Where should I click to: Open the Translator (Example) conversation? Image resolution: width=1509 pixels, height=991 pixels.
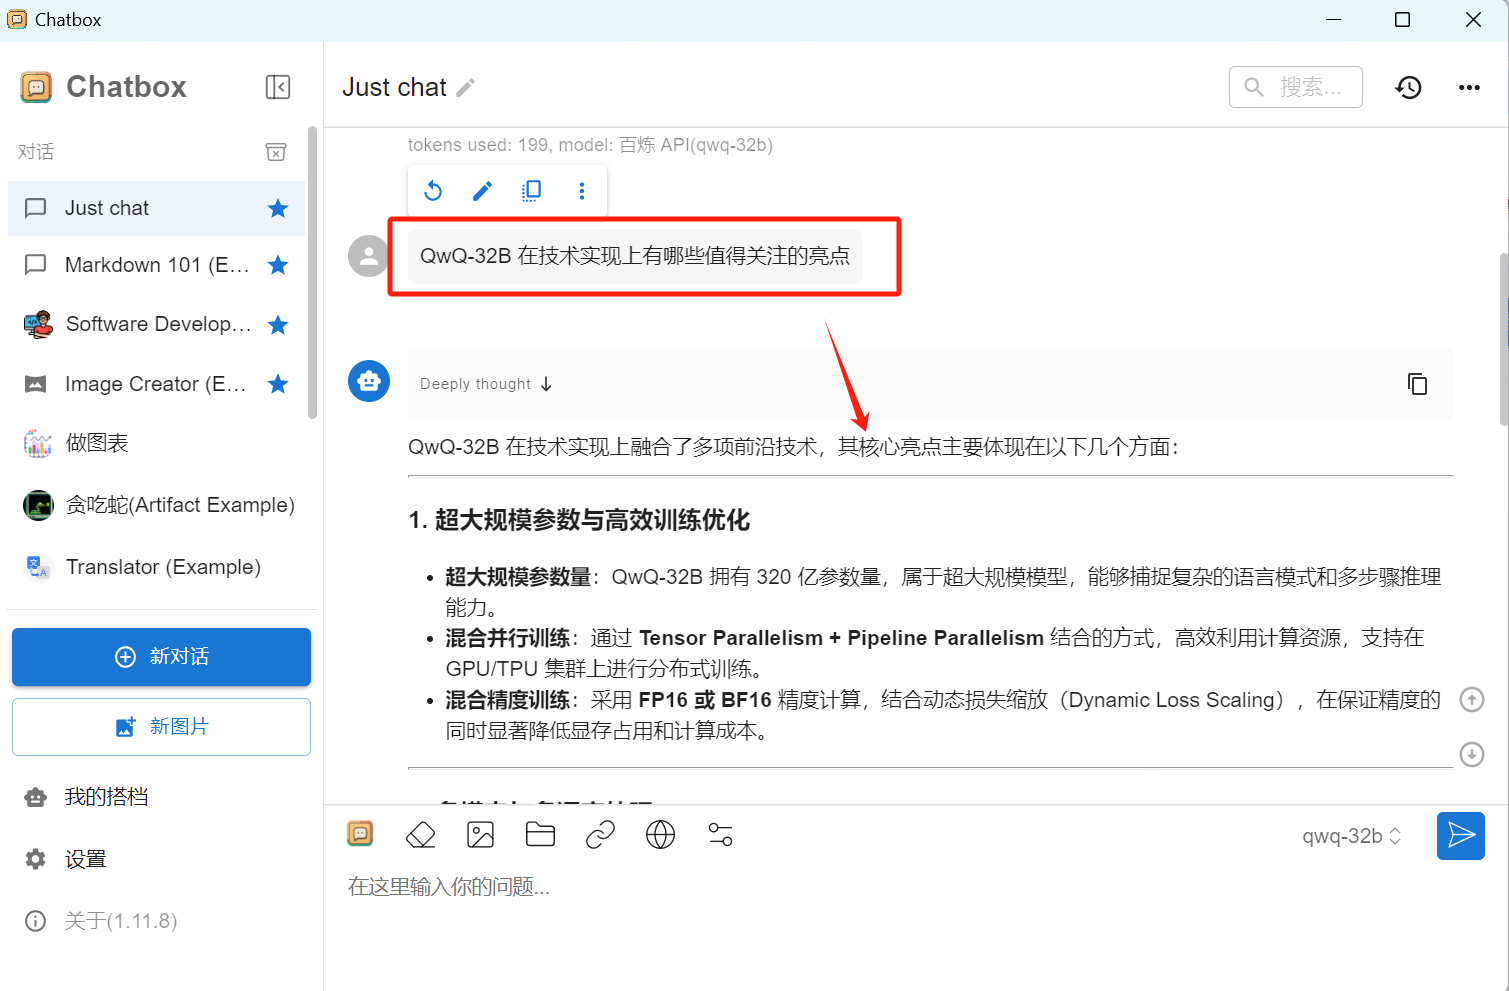click(x=156, y=567)
